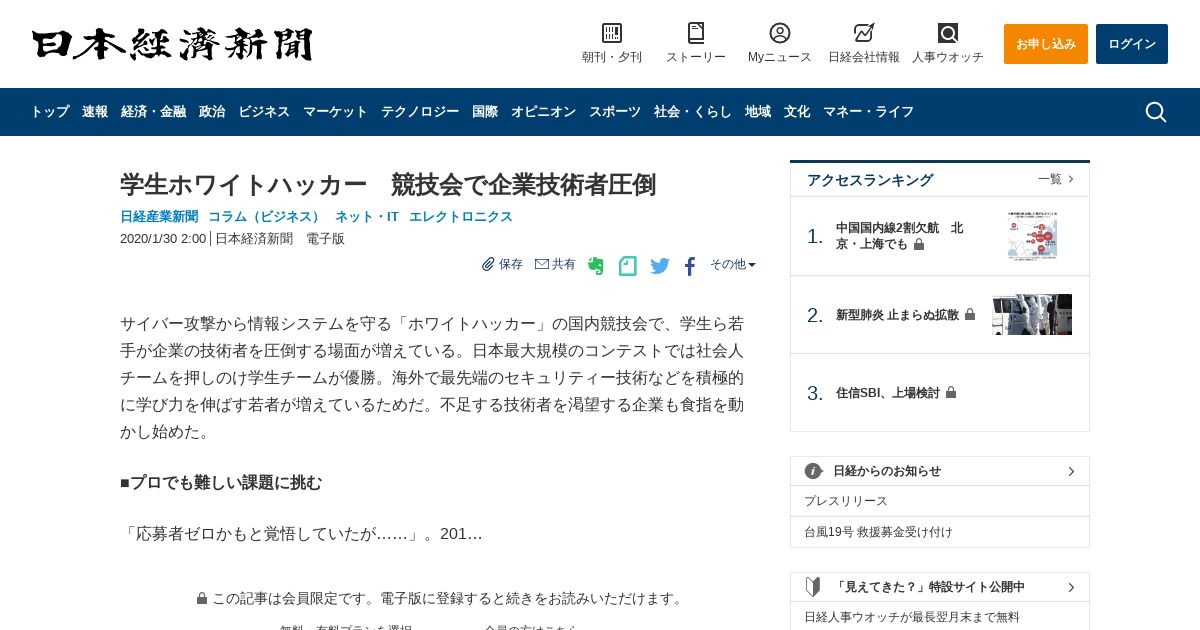
Task: Select the マネー・ライフ menu item
Action: (868, 112)
